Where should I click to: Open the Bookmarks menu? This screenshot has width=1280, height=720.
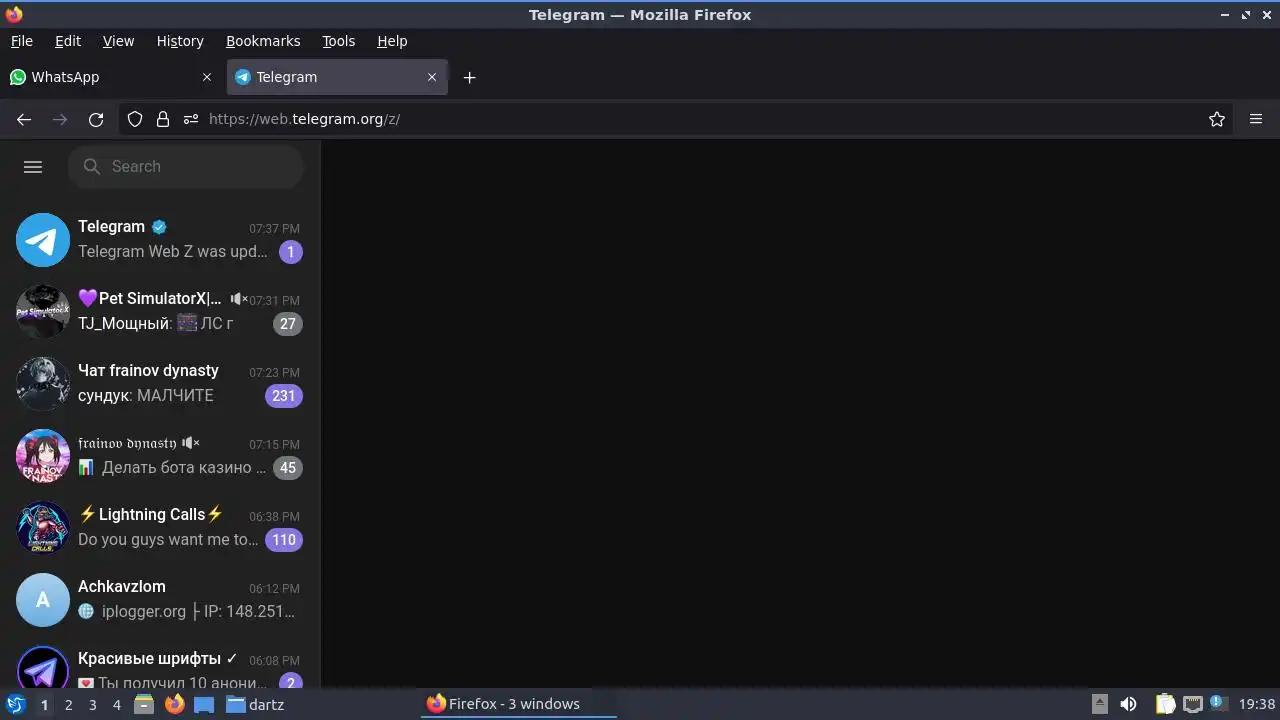click(x=263, y=41)
